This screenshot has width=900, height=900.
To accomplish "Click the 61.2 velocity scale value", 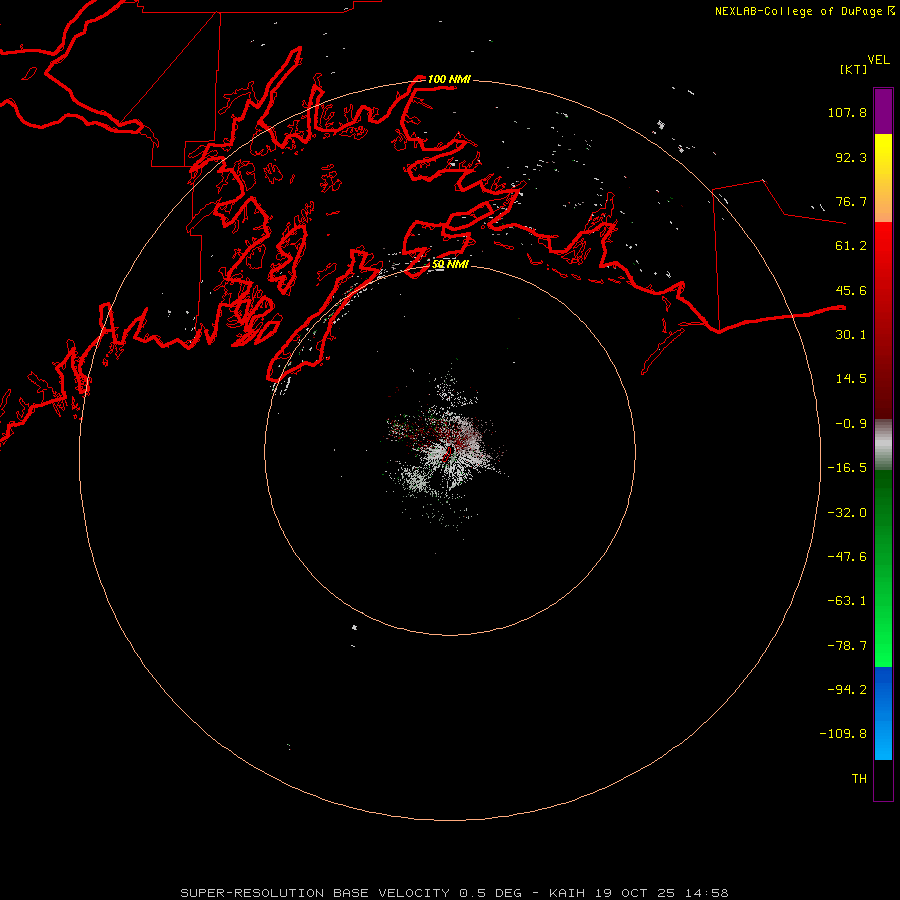I will [x=851, y=246].
